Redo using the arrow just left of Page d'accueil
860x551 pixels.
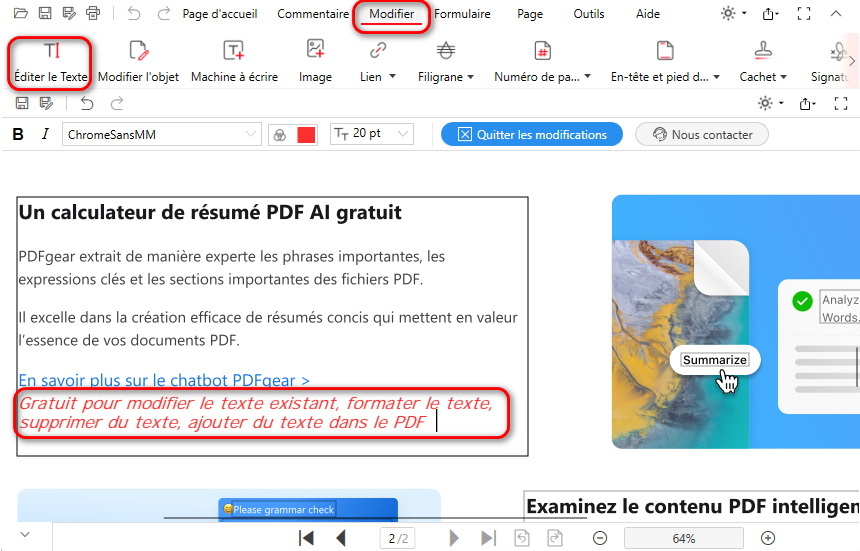(x=163, y=13)
